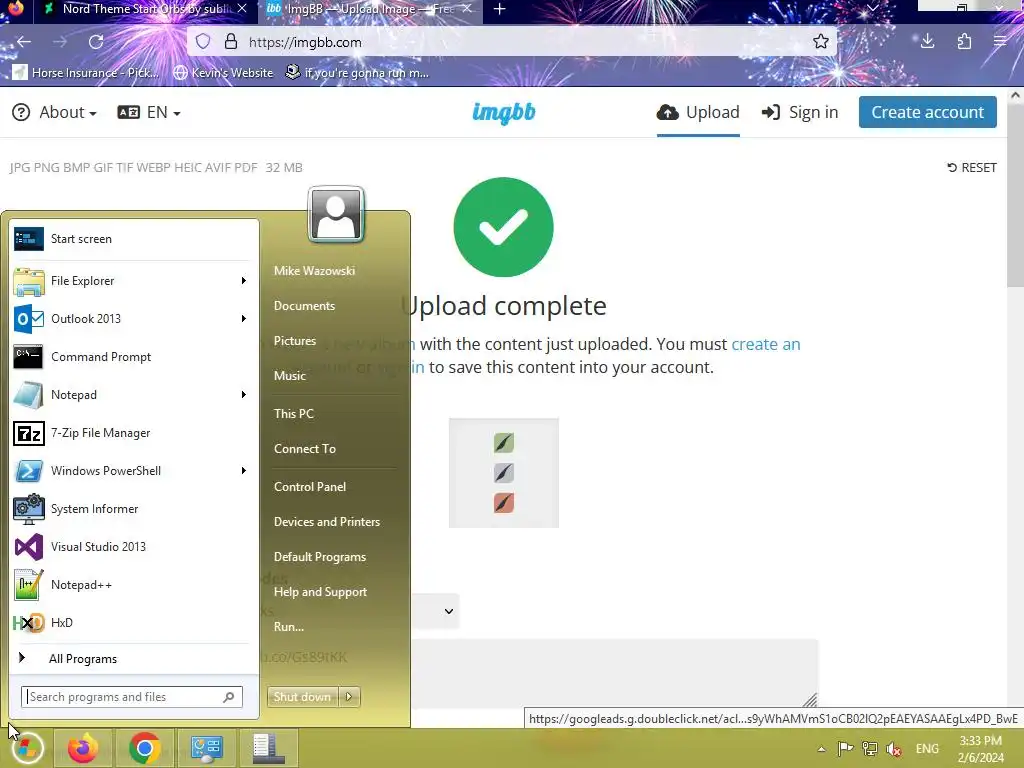Open the Action Center flag icon
The image size is (1024, 768).
coord(845,748)
